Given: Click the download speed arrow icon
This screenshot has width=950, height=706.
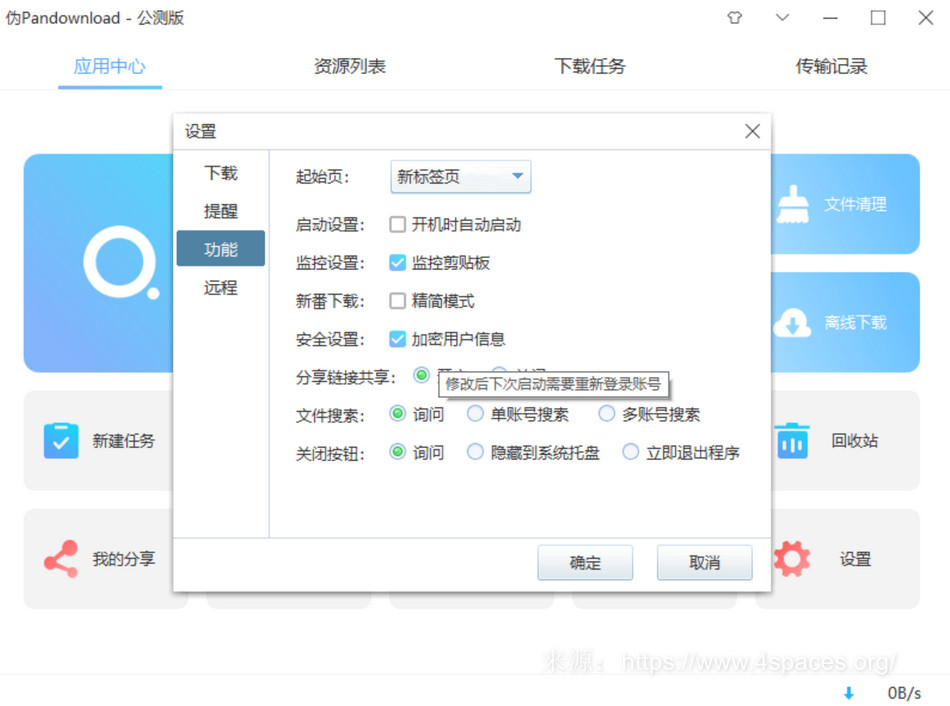Looking at the screenshot, I should (849, 693).
